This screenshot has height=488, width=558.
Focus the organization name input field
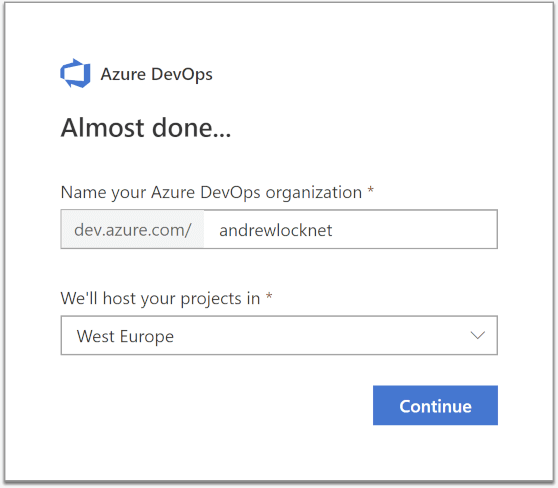(x=351, y=229)
